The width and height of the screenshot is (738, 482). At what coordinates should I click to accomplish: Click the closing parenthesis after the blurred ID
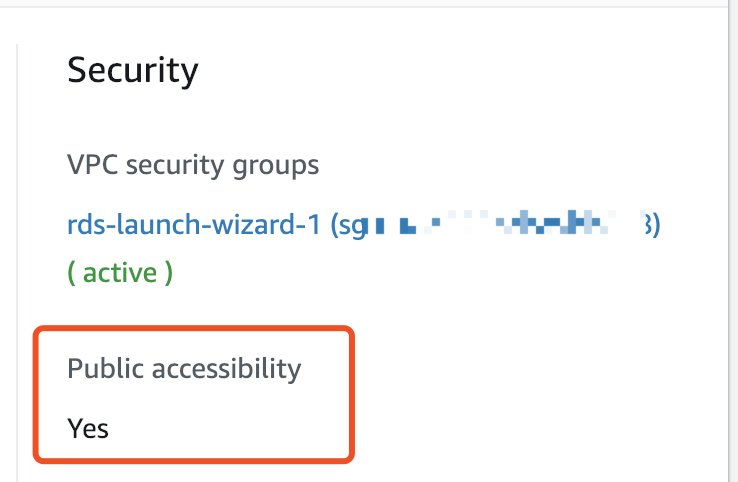coord(656,226)
